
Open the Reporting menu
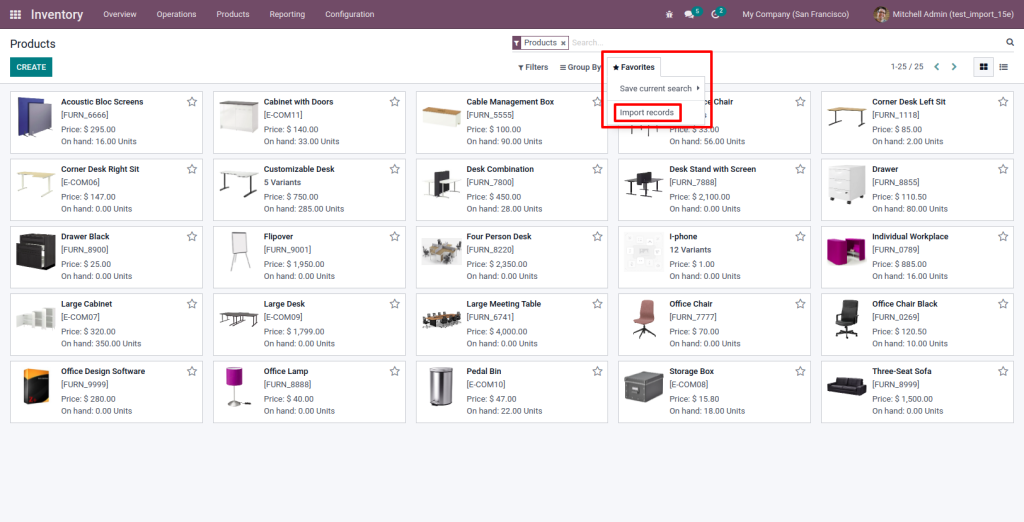(x=287, y=14)
